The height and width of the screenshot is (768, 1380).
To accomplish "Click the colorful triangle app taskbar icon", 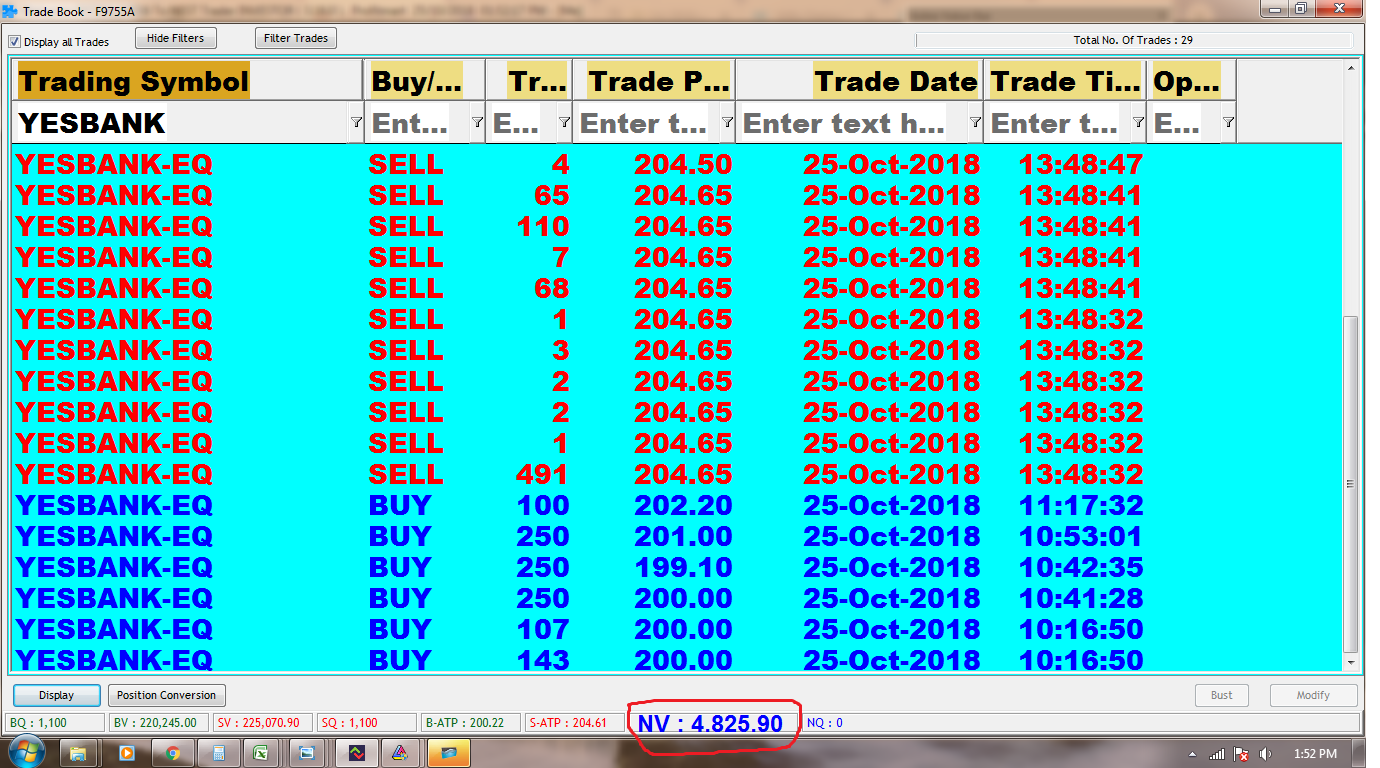I will click(399, 753).
